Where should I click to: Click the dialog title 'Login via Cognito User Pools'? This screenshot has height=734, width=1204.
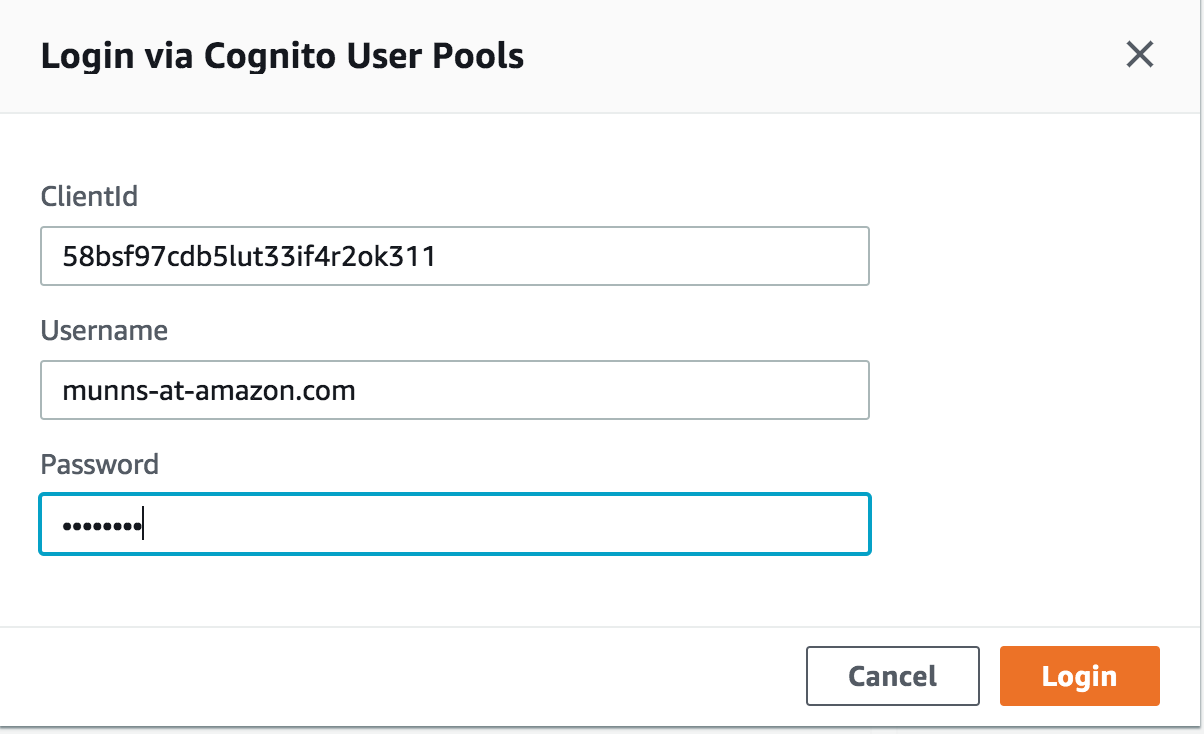coord(282,56)
